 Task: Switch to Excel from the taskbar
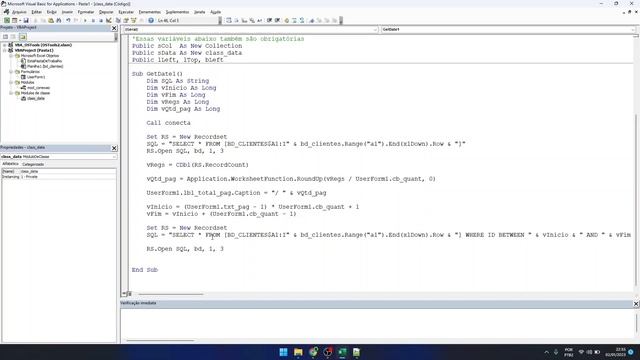tap(342, 352)
